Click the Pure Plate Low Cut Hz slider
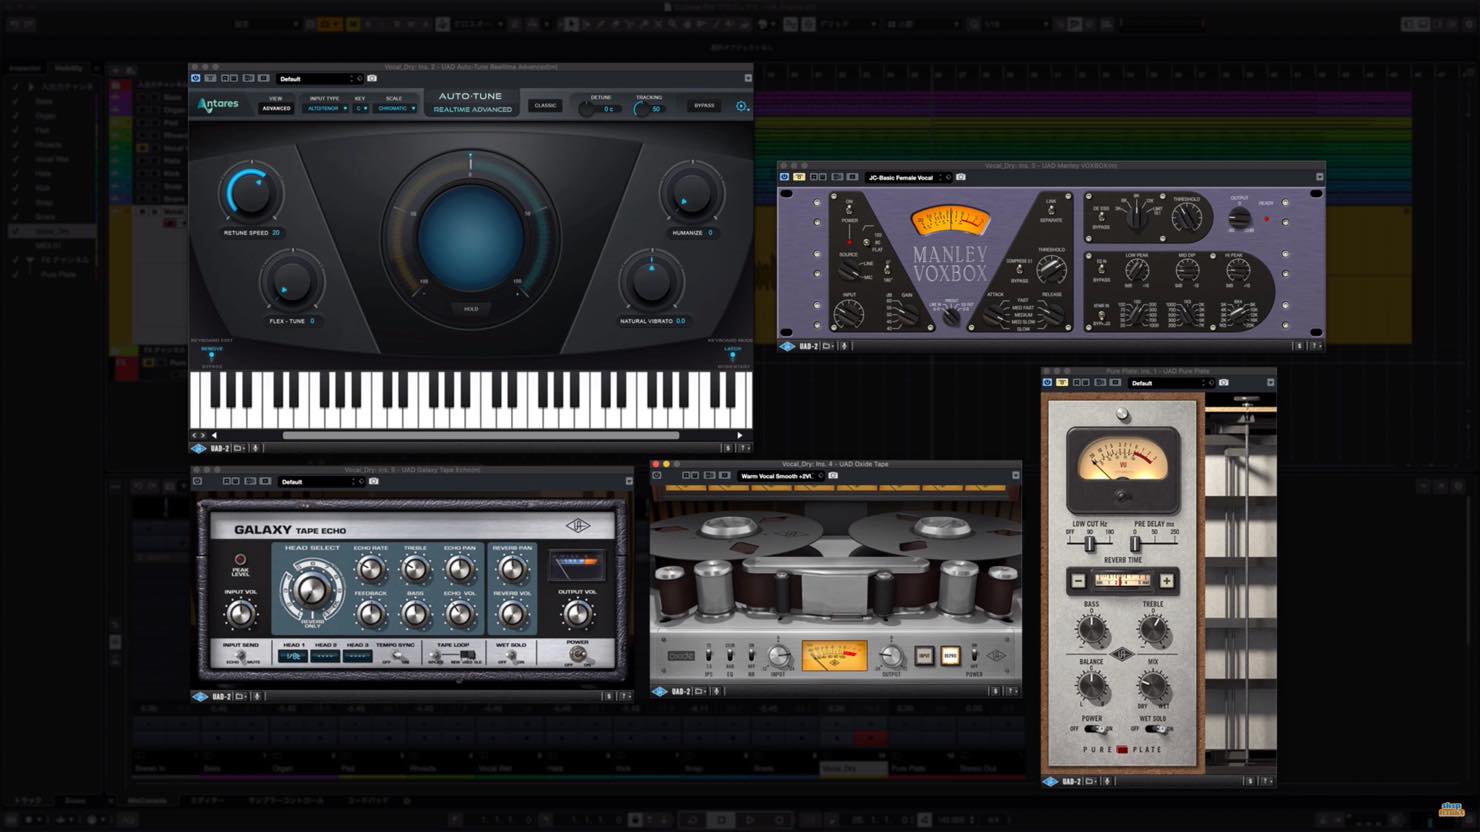The image size is (1480, 832). tap(1090, 543)
